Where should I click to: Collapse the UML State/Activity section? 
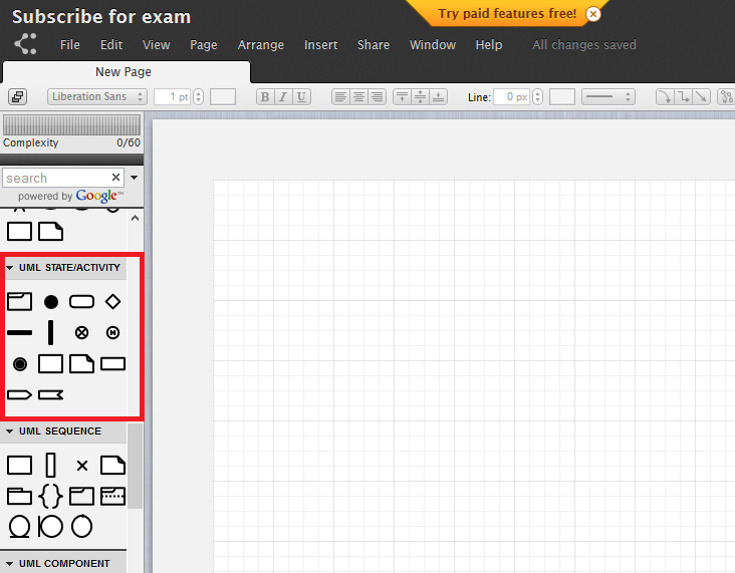(x=9, y=268)
